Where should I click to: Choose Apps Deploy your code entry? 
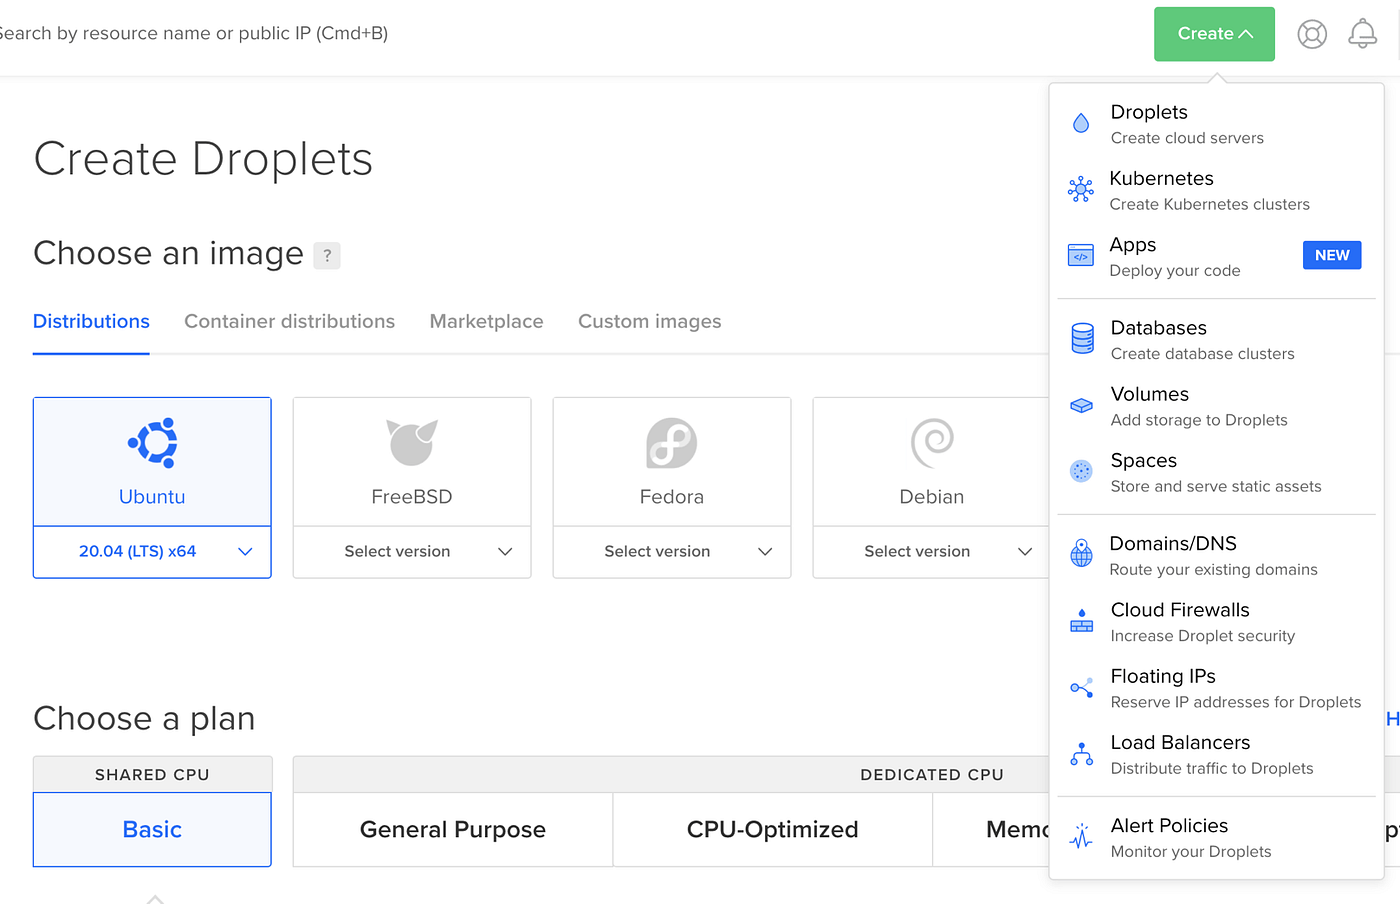[x=1216, y=257]
